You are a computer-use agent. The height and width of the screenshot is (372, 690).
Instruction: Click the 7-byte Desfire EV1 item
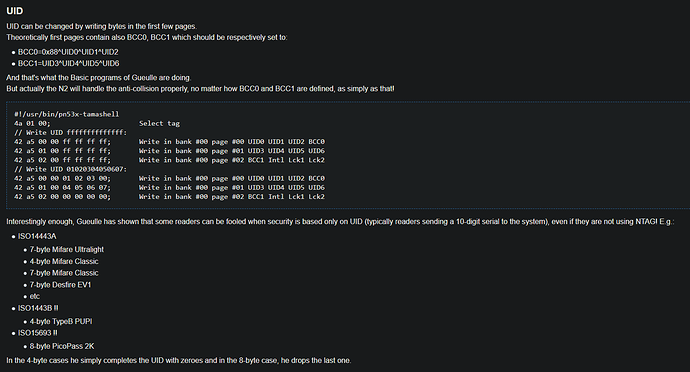(x=60, y=285)
